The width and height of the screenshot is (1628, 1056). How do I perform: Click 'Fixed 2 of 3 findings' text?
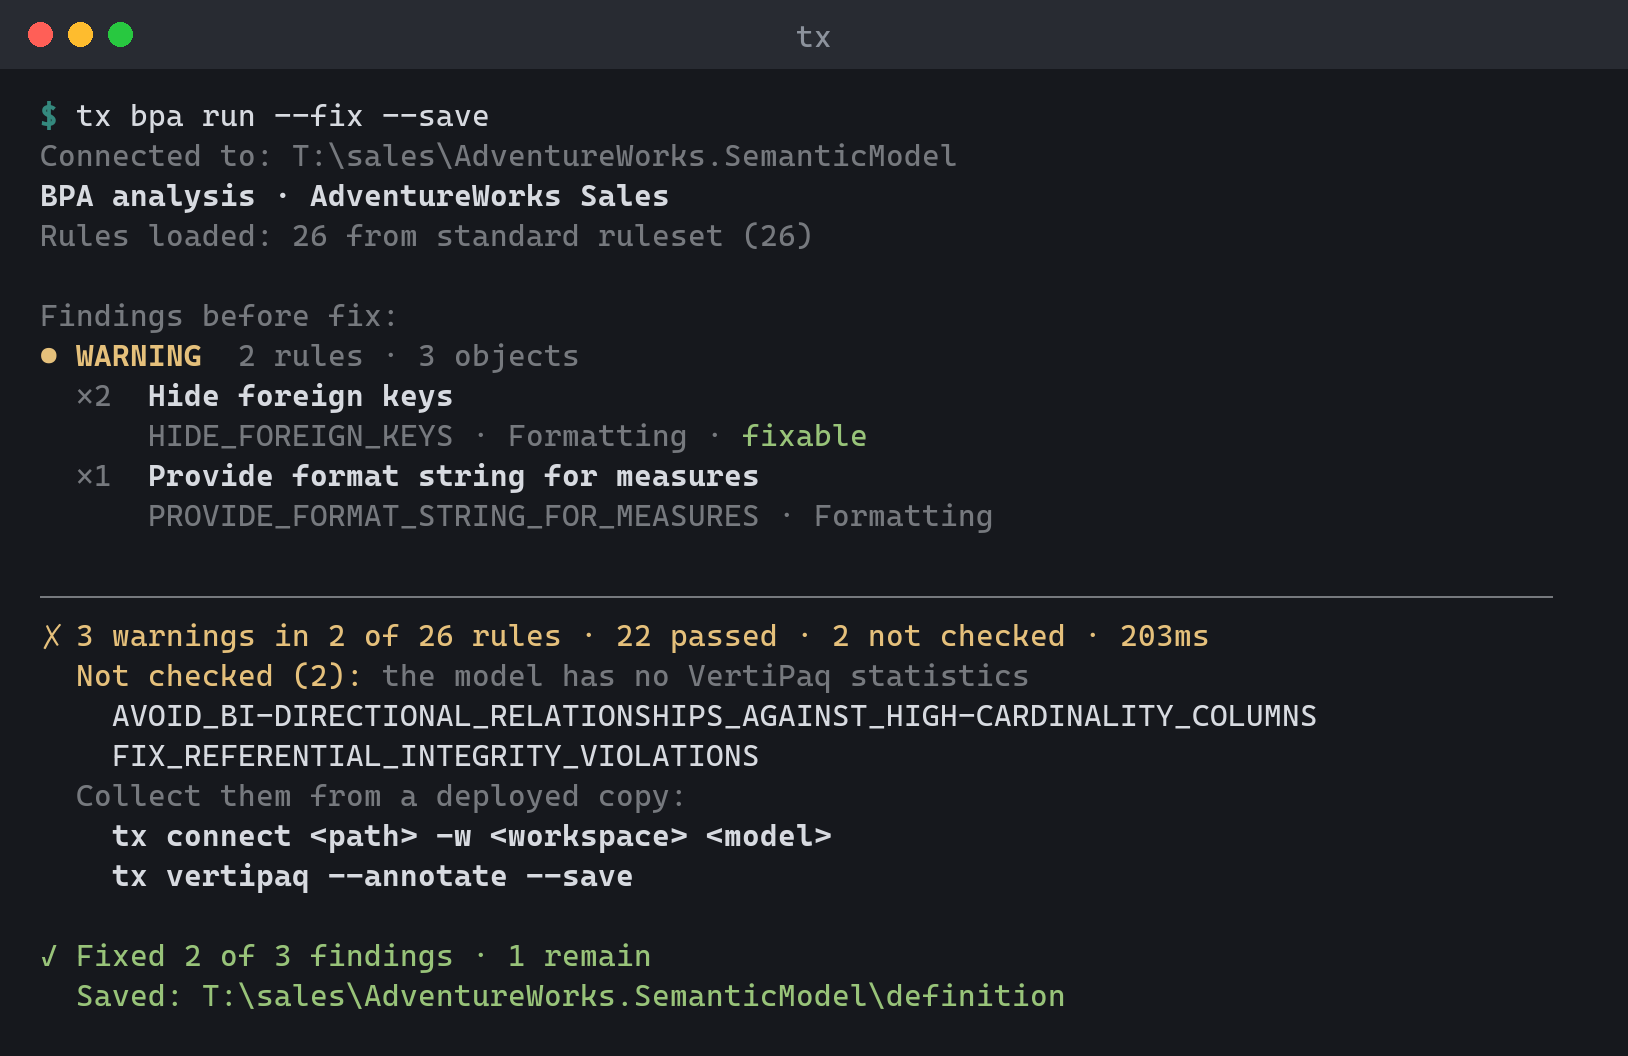pos(264,956)
